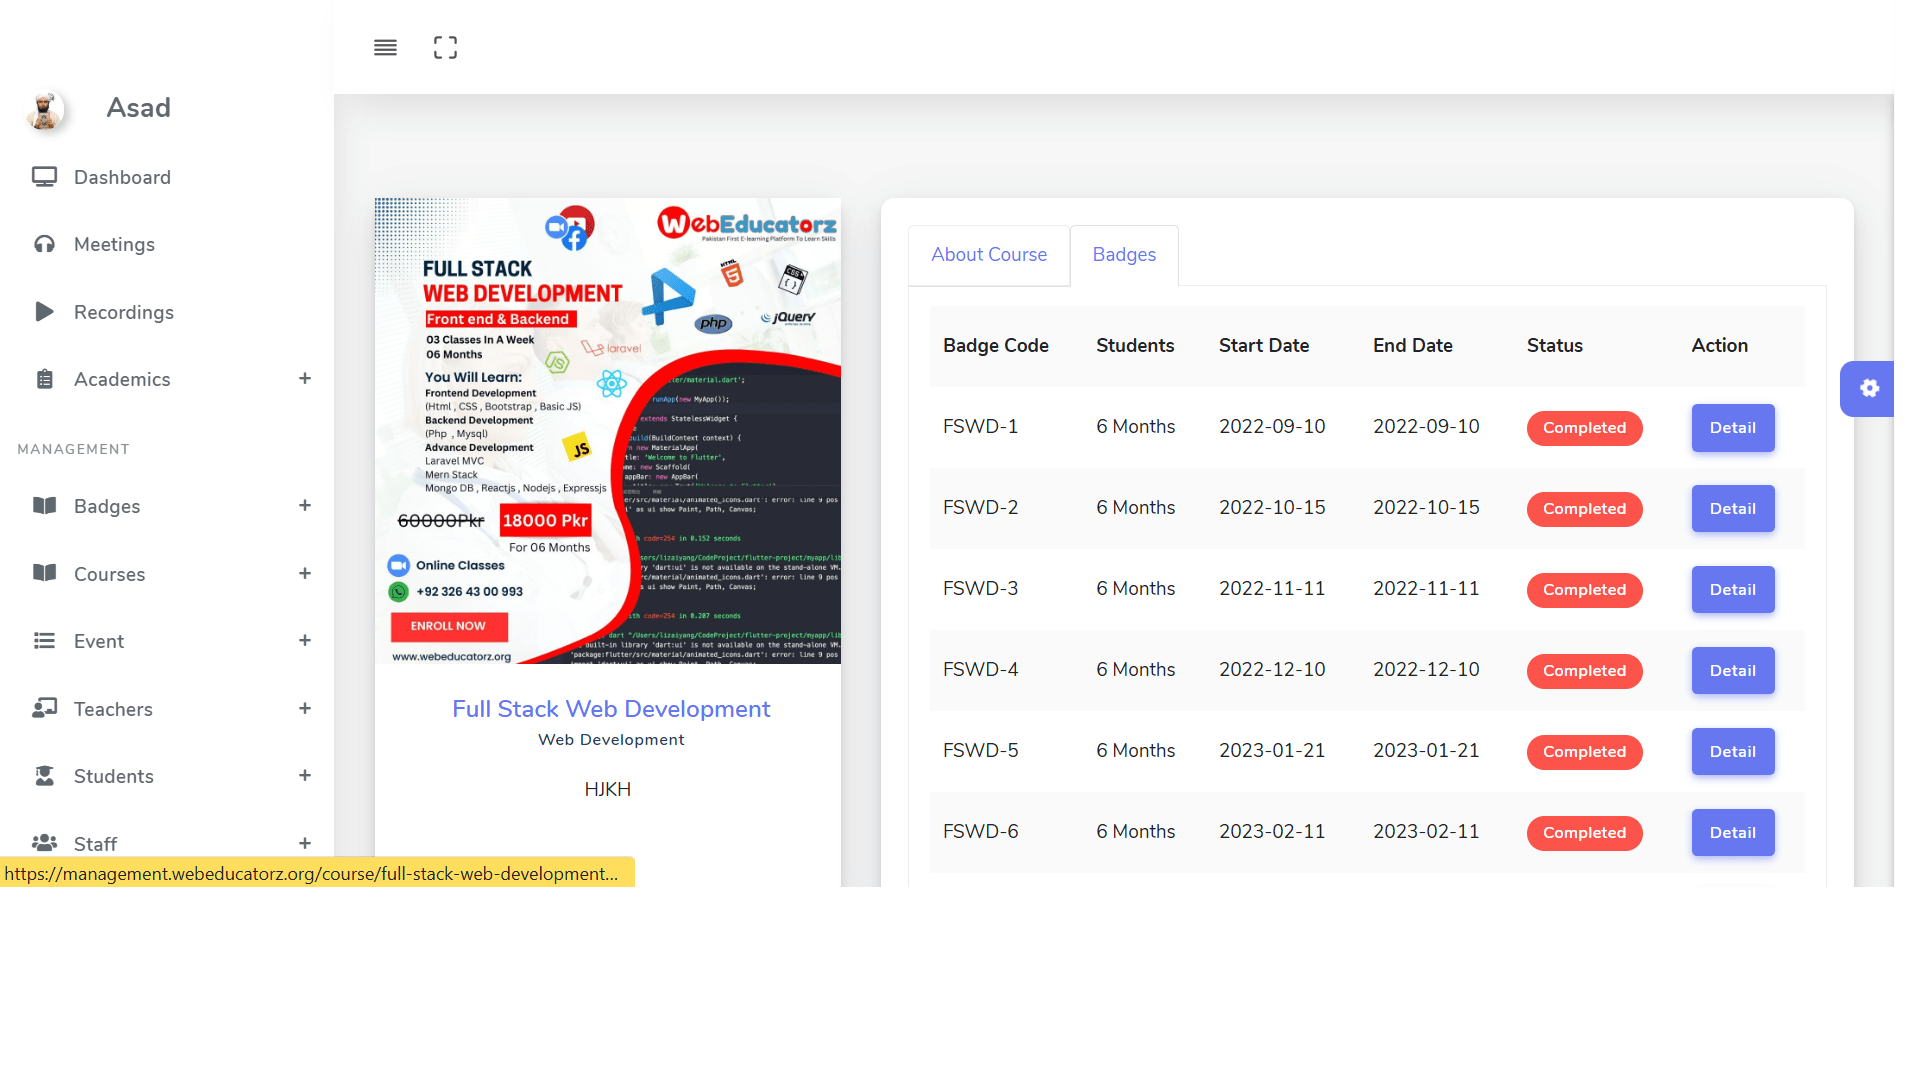
Task: Open Detail for badge FSWD-6
Action: [1733, 833]
